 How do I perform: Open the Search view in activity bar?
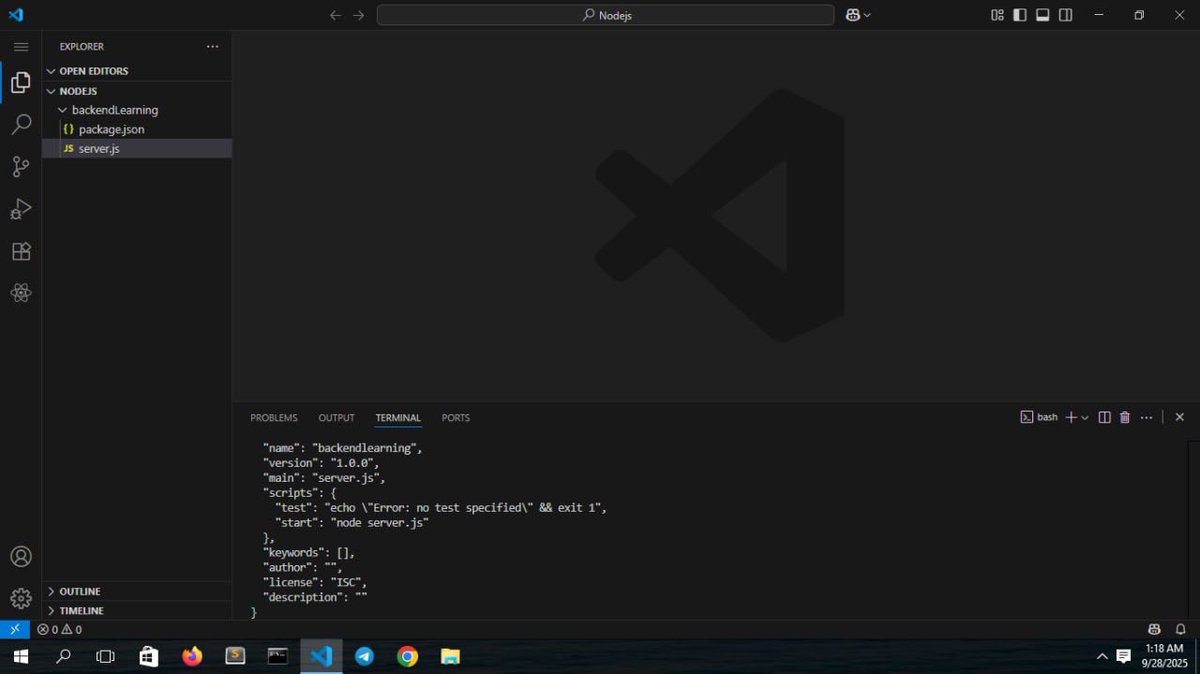coord(20,125)
